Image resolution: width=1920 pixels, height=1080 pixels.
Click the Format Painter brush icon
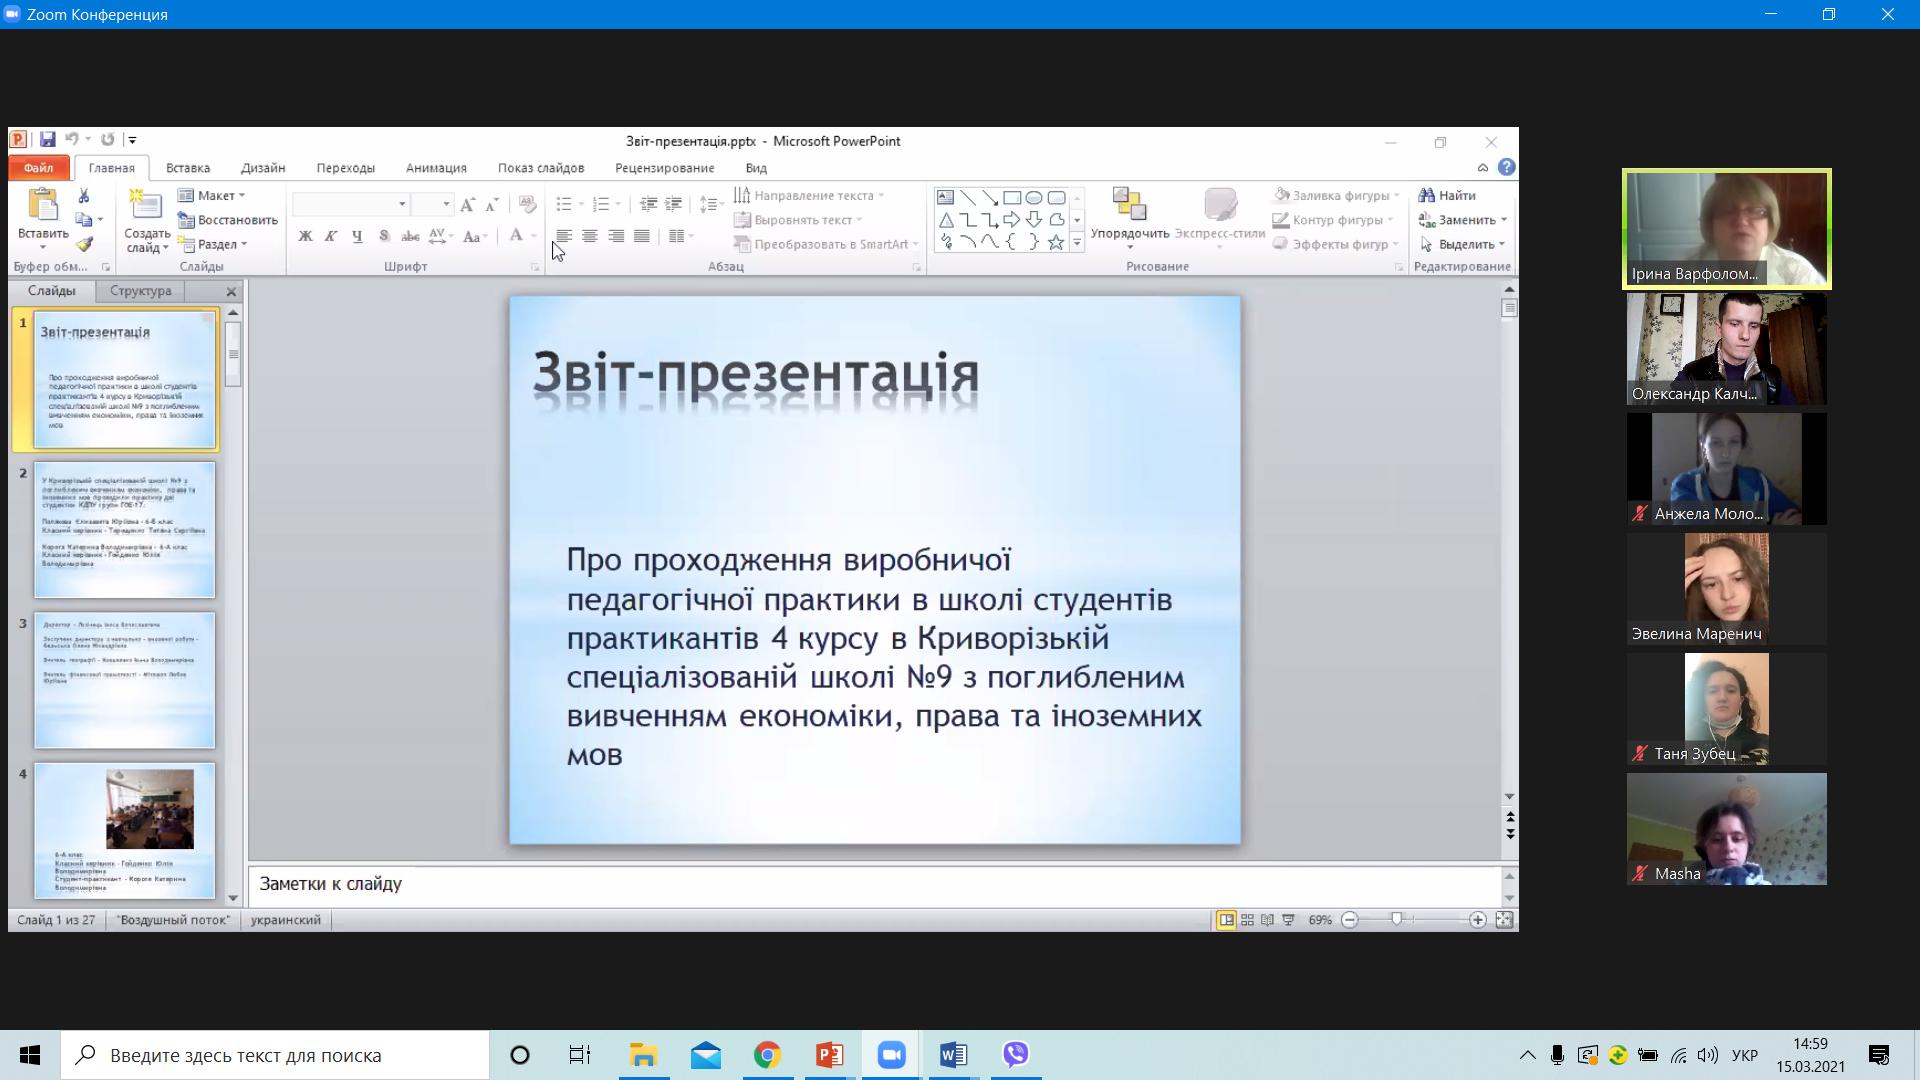tap(84, 244)
